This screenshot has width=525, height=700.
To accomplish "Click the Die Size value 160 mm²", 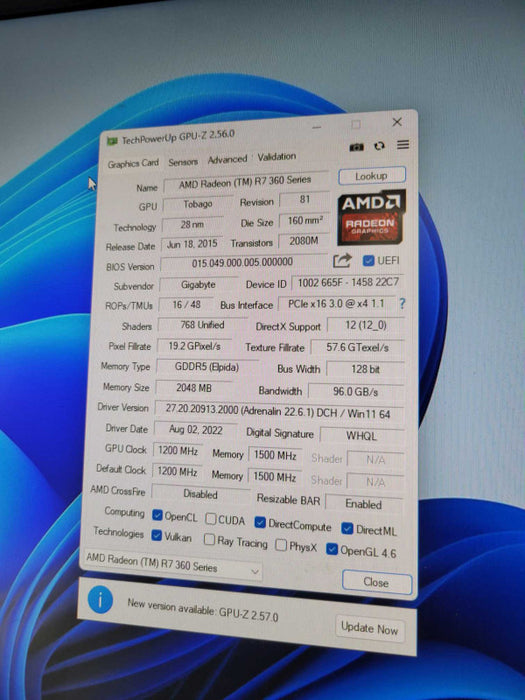I will (305, 221).
